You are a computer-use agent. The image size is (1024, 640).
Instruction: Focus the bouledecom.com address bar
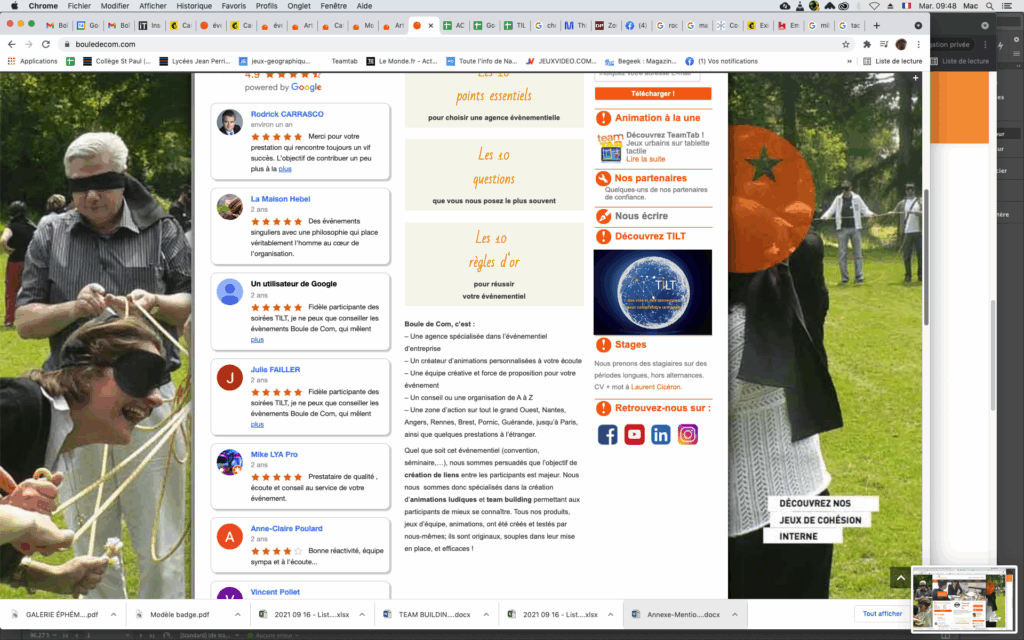pyautogui.click(x=451, y=44)
